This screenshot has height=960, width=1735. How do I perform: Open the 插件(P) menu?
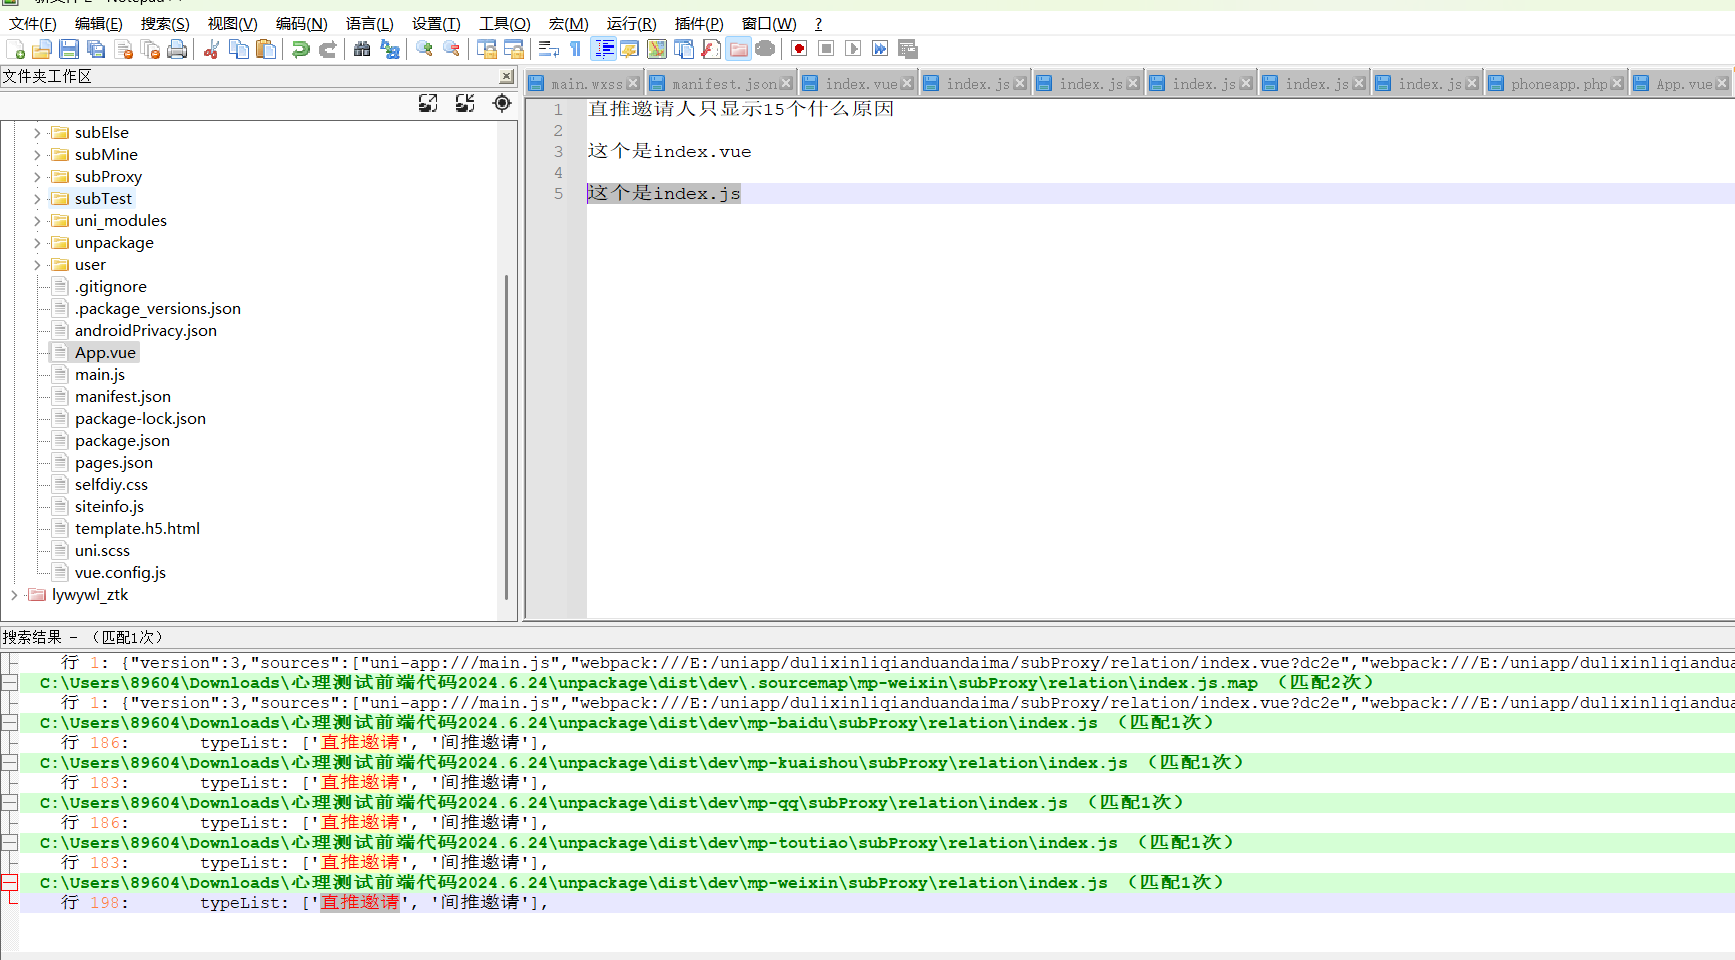click(699, 23)
